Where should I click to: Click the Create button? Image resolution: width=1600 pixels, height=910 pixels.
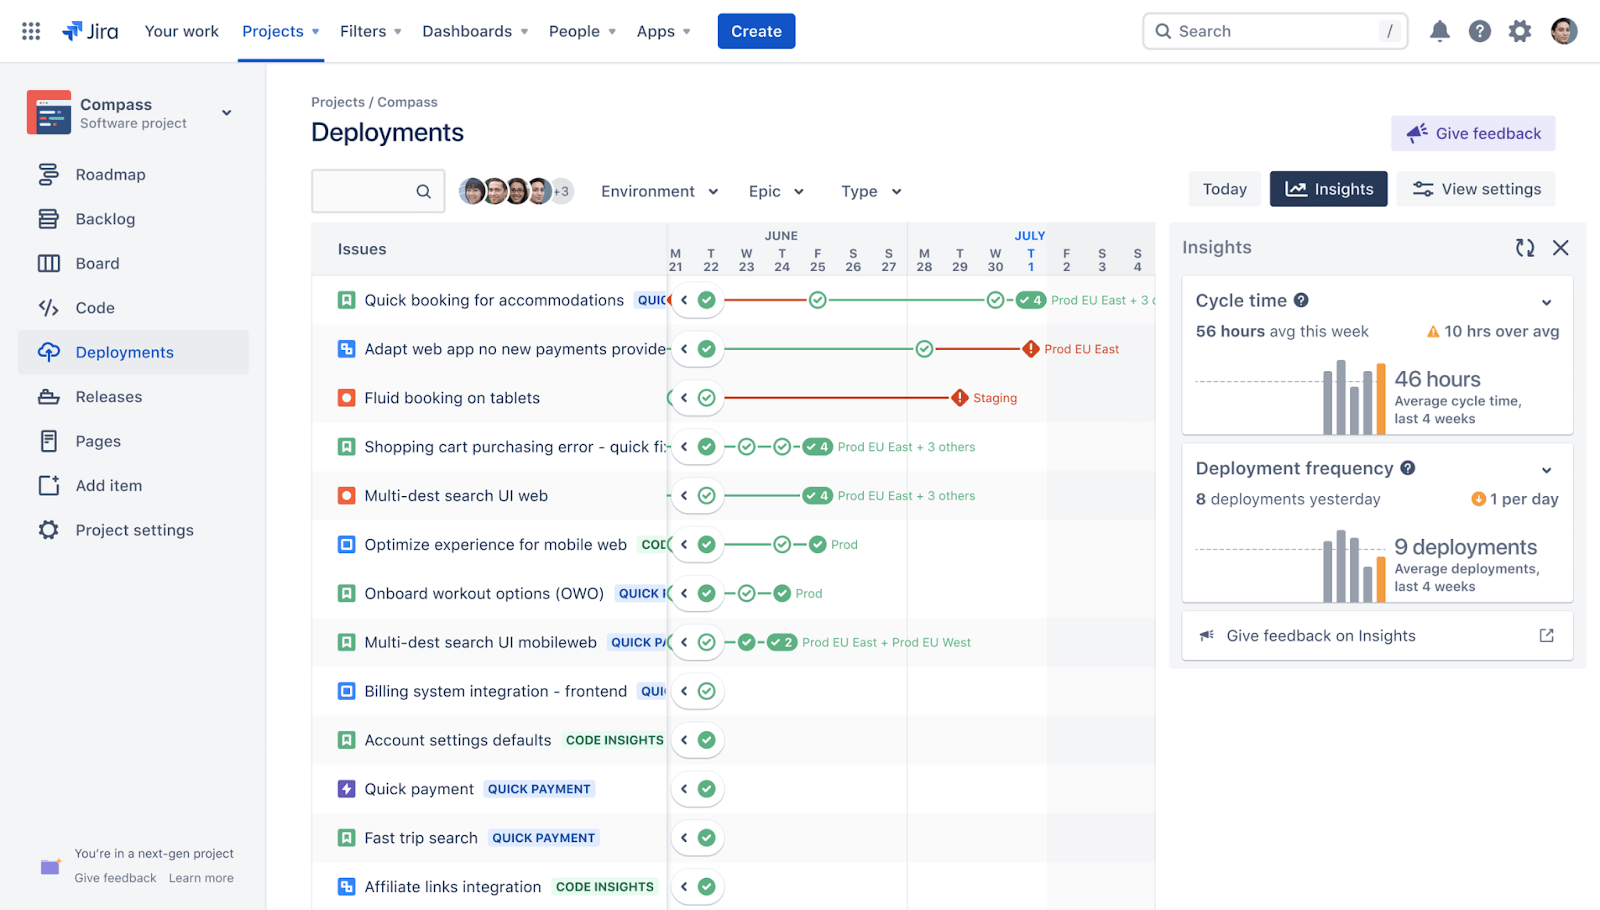click(x=755, y=31)
